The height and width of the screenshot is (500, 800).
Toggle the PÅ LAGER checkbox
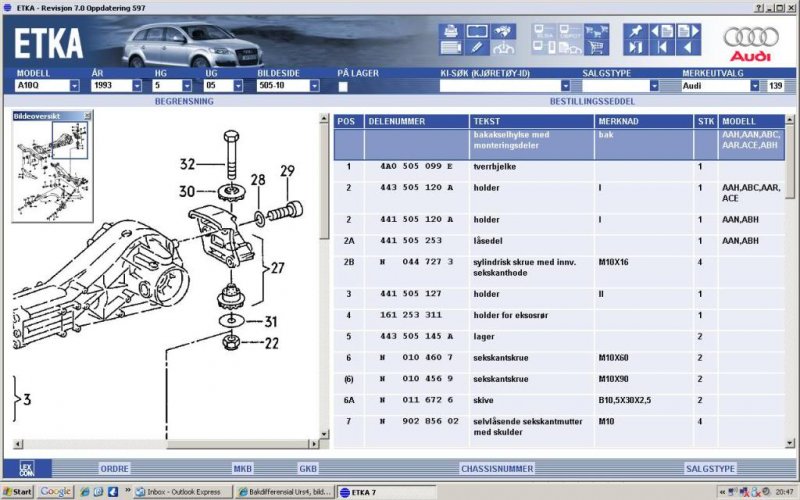pyautogui.click(x=343, y=86)
